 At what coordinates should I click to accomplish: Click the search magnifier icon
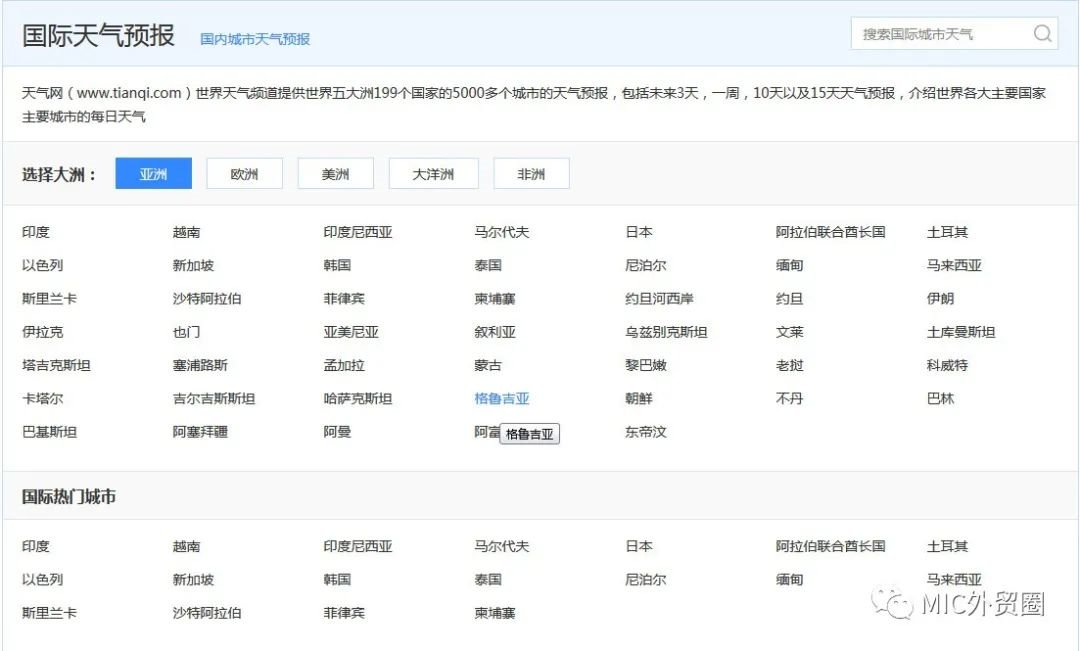(1042, 33)
